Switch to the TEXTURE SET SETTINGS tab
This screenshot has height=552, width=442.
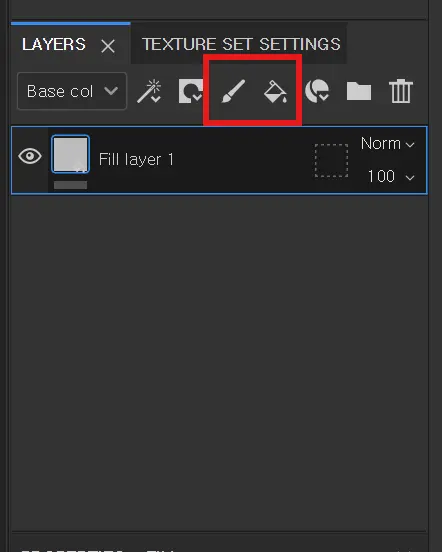tap(241, 44)
